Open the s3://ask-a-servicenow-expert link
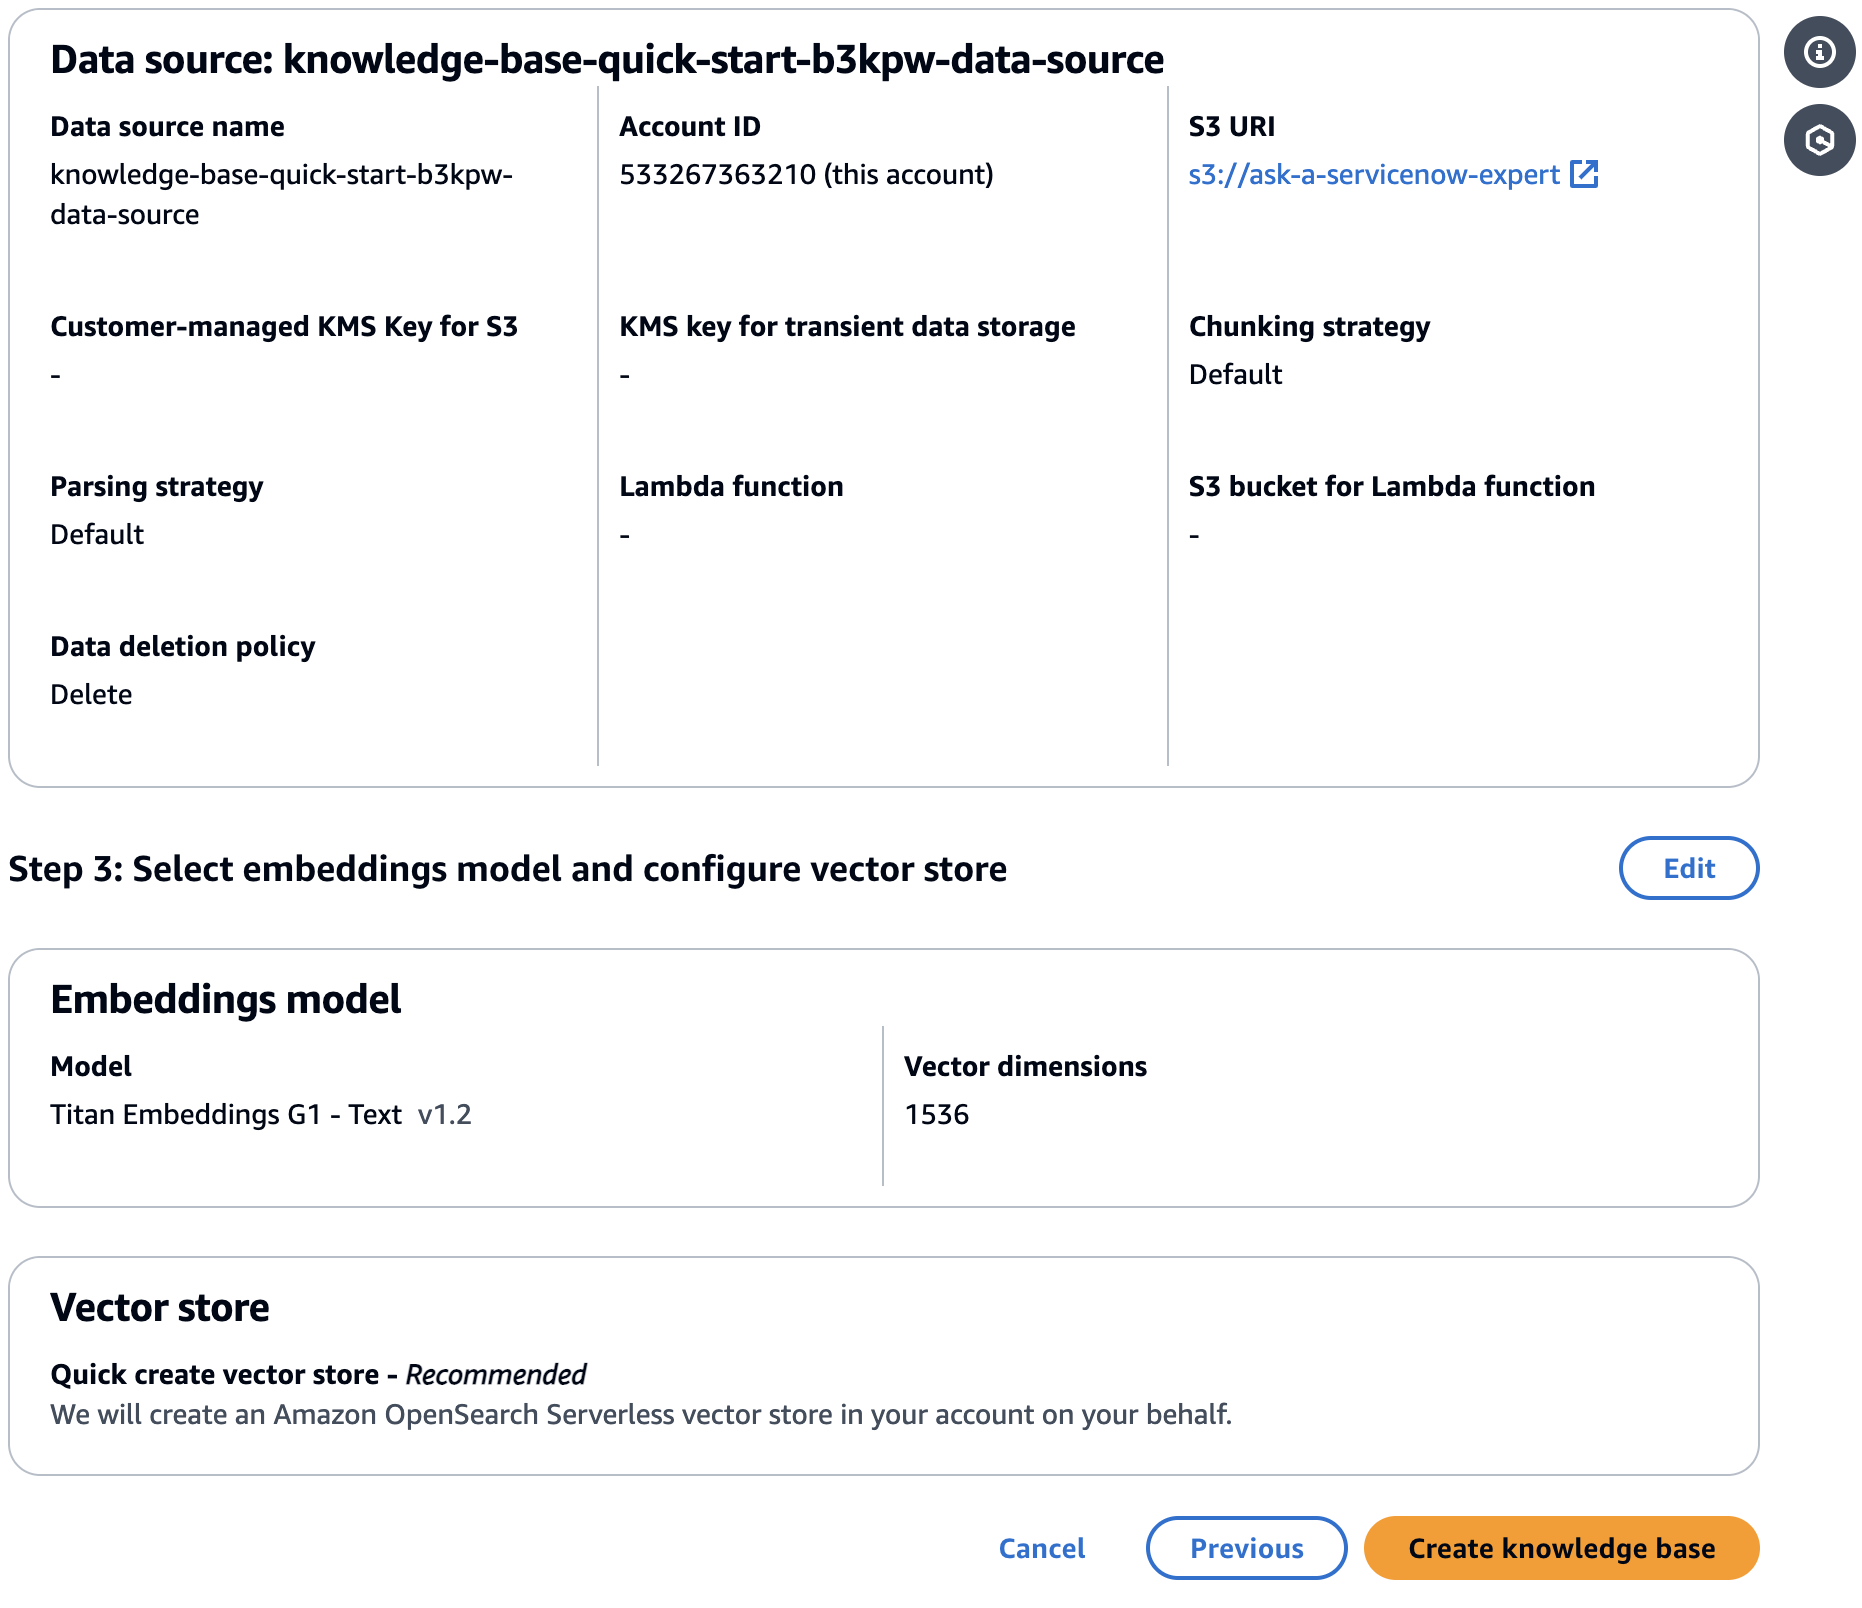 click(x=1373, y=175)
